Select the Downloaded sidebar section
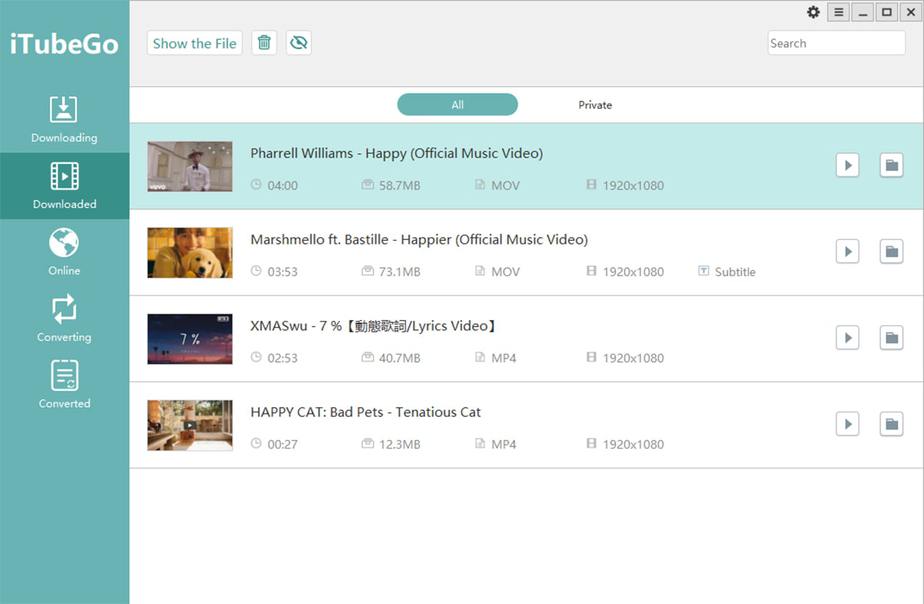This screenshot has width=924, height=604. coord(64,186)
